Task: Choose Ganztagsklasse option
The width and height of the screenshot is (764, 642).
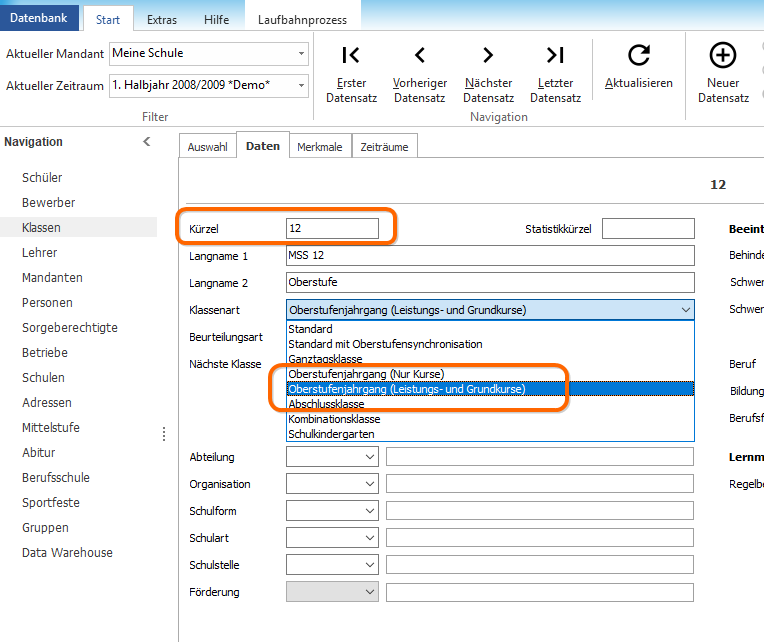Action: coord(490,359)
